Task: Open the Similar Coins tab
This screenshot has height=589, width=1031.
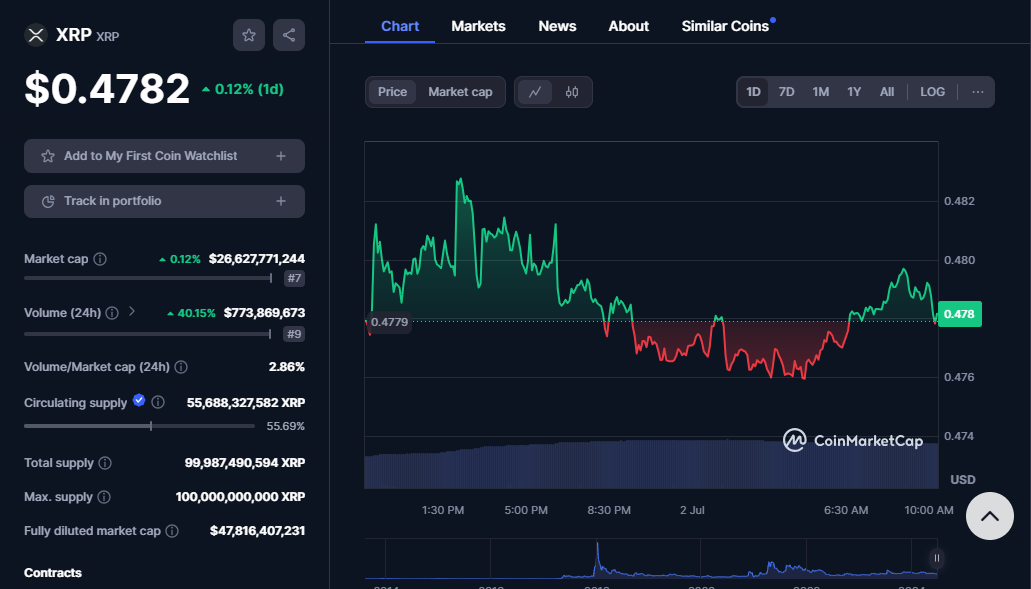Action: pos(725,26)
